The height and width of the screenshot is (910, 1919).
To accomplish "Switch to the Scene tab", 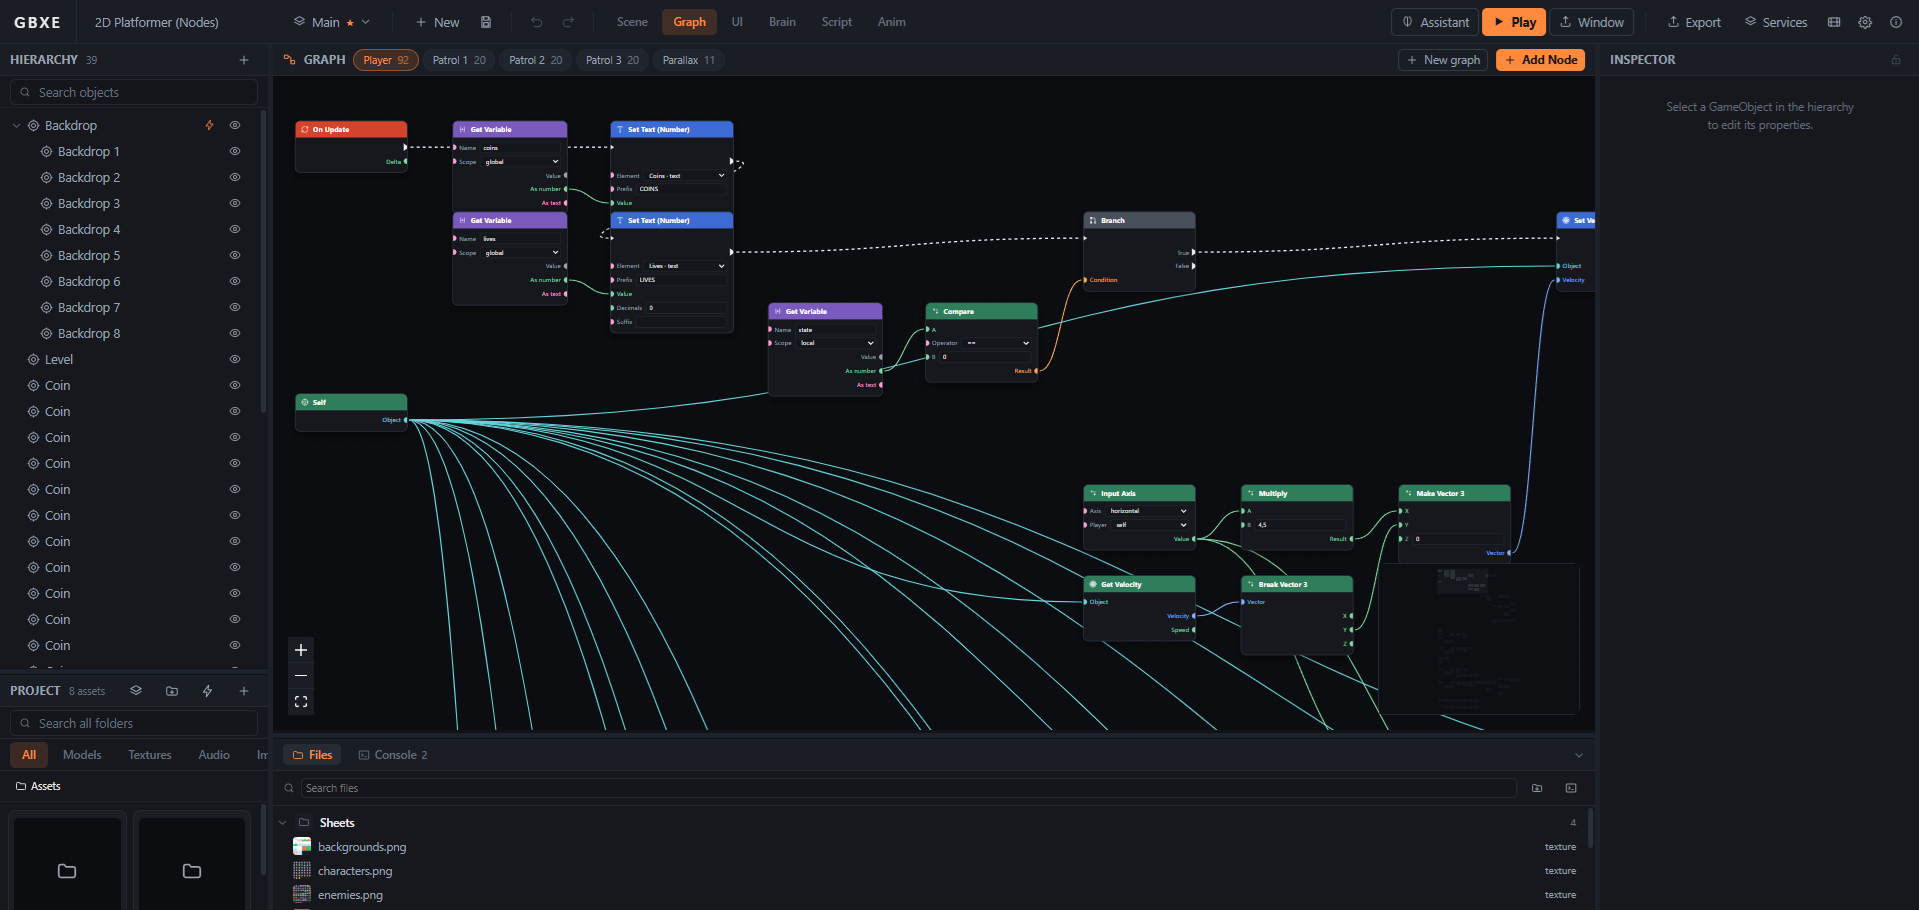I will [x=632, y=22].
